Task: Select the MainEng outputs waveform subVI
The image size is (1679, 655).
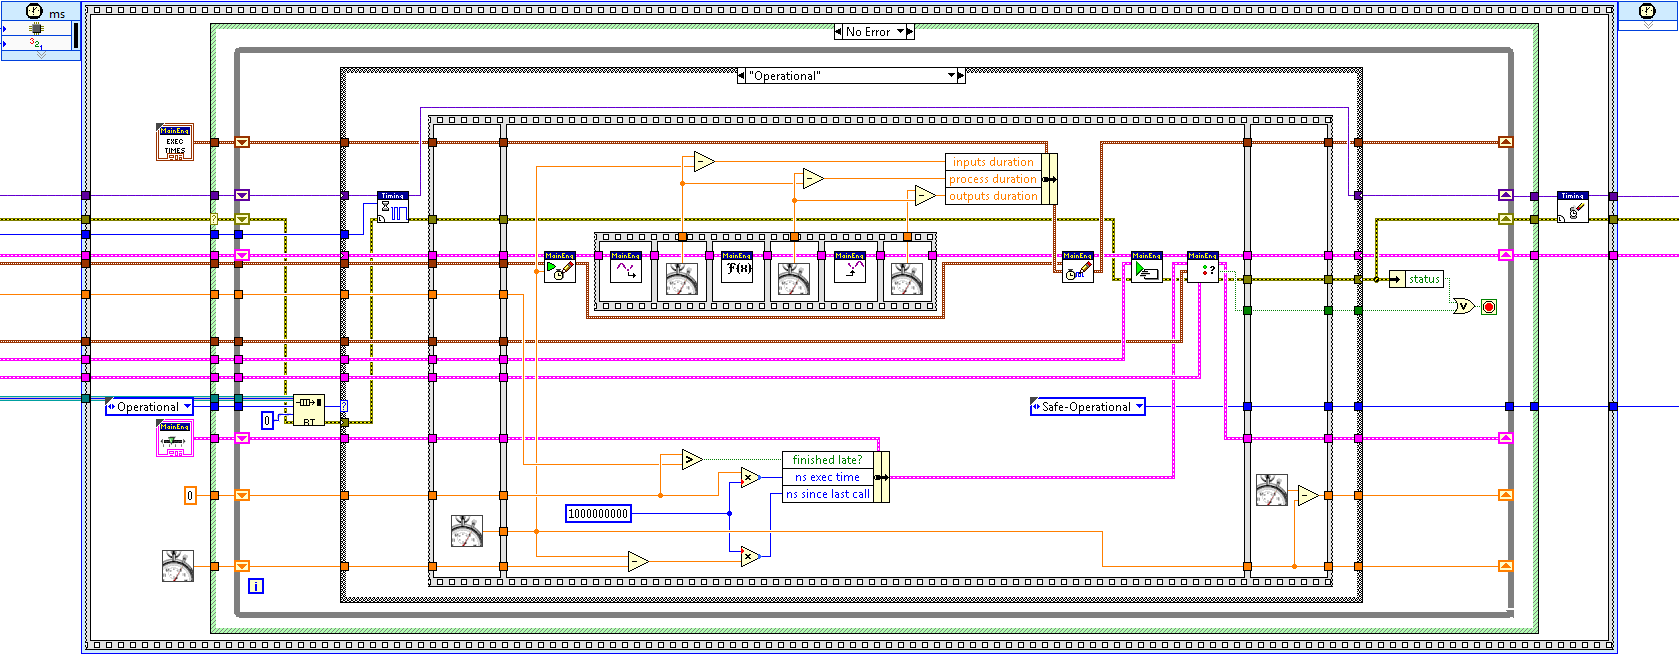Action: 850,267
